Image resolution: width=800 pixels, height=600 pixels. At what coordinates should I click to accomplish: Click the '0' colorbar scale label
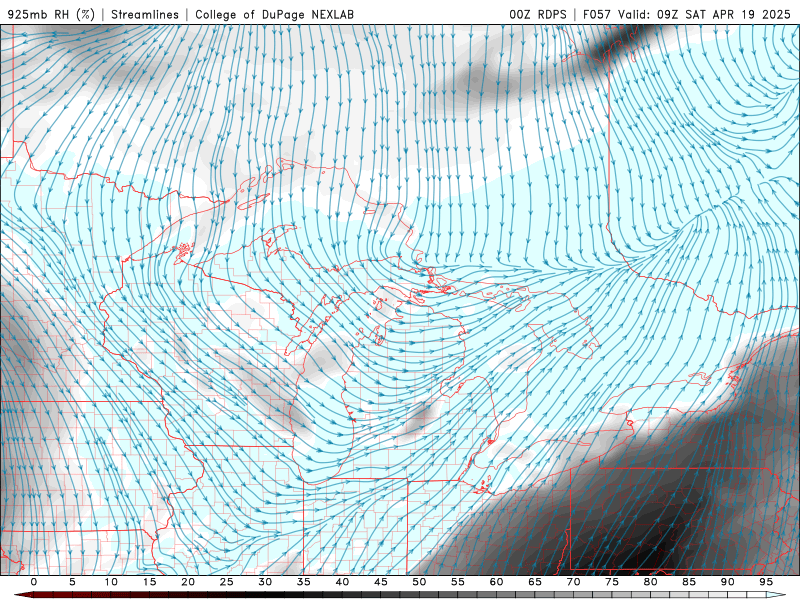point(34,582)
